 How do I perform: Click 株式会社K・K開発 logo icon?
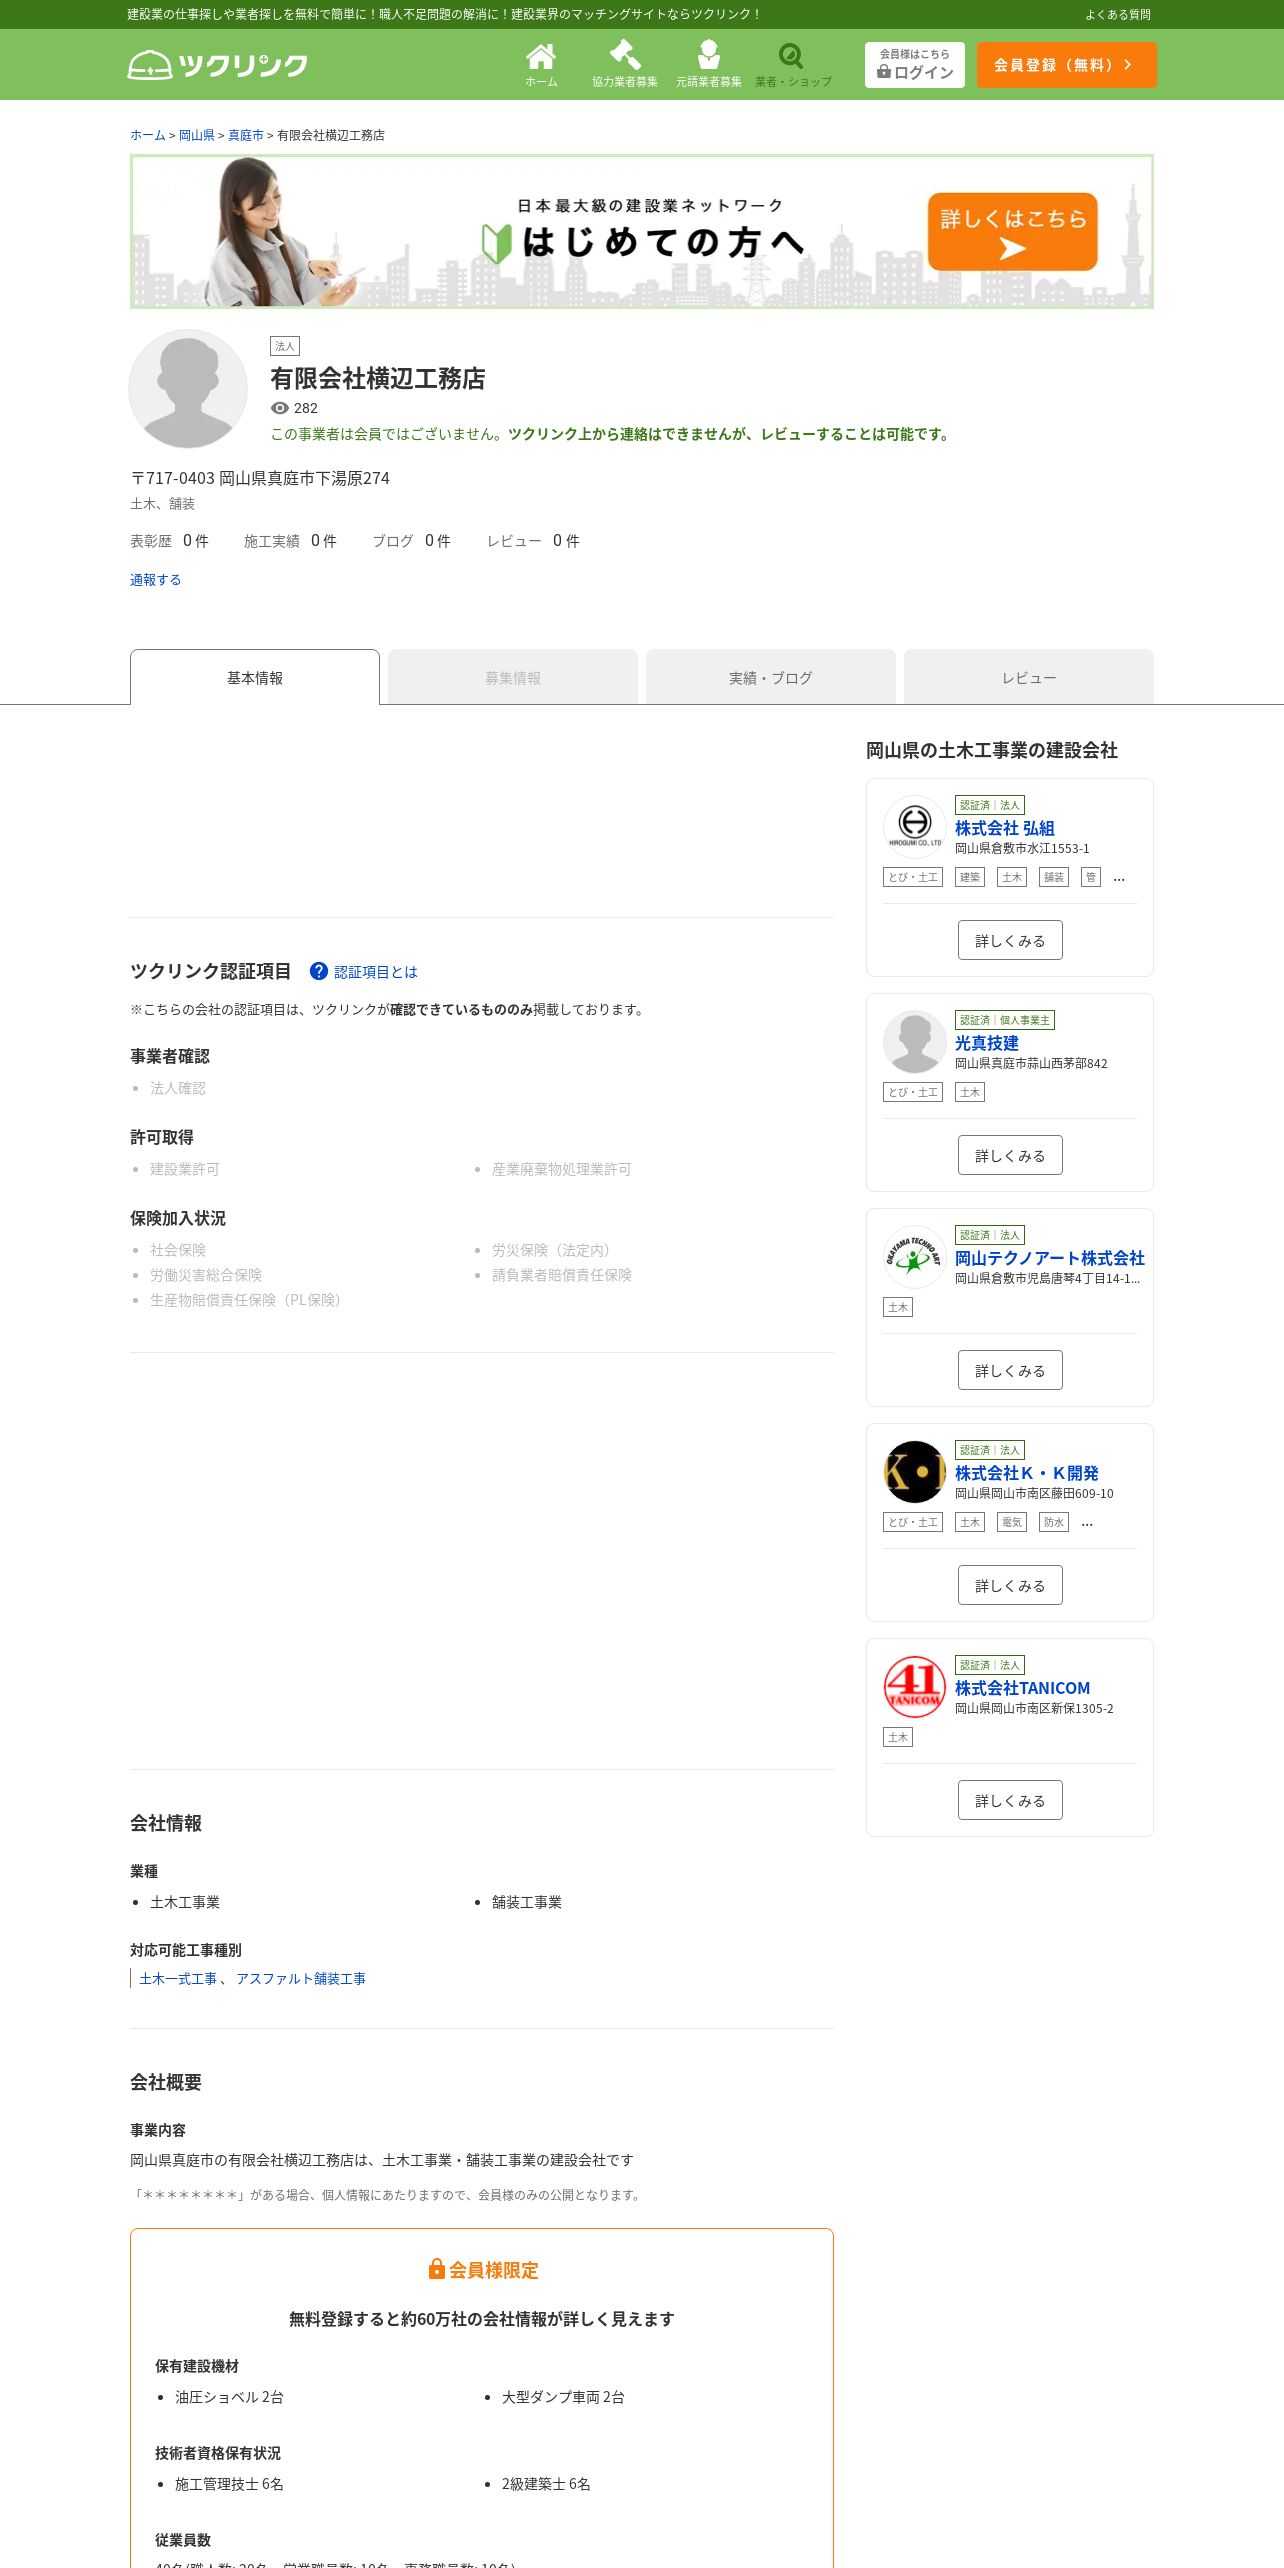pyautogui.click(x=915, y=1471)
